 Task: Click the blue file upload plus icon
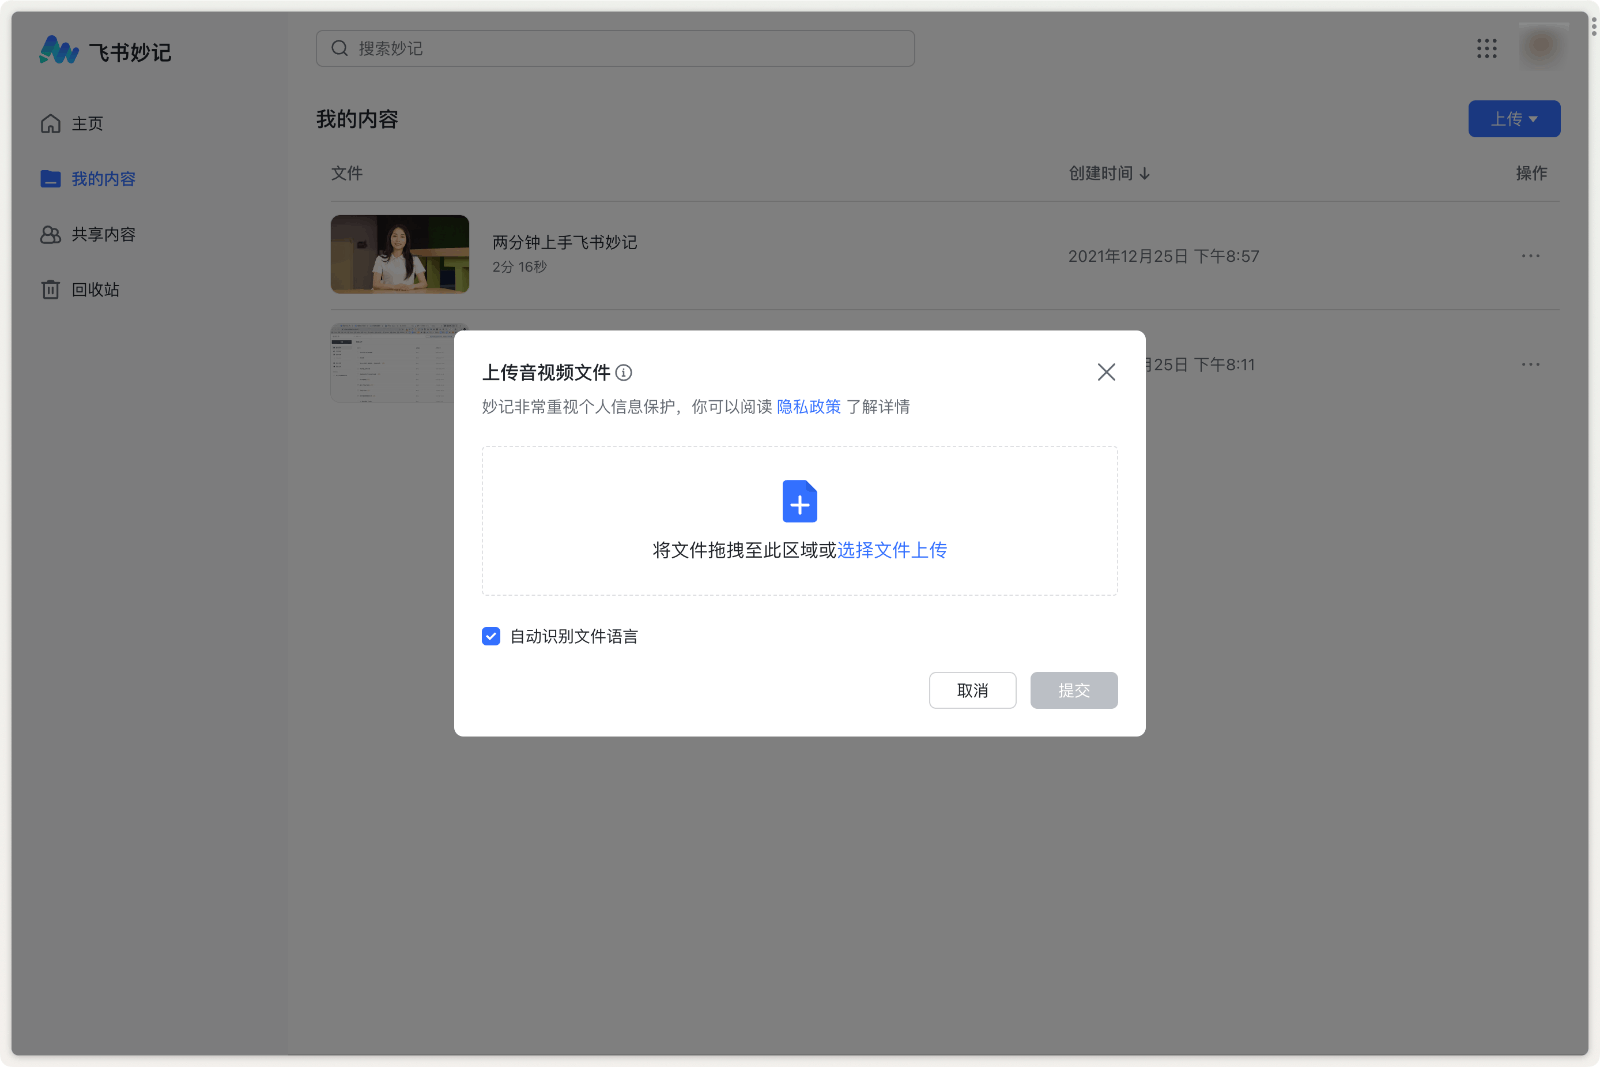pyautogui.click(x=799, y=502)
